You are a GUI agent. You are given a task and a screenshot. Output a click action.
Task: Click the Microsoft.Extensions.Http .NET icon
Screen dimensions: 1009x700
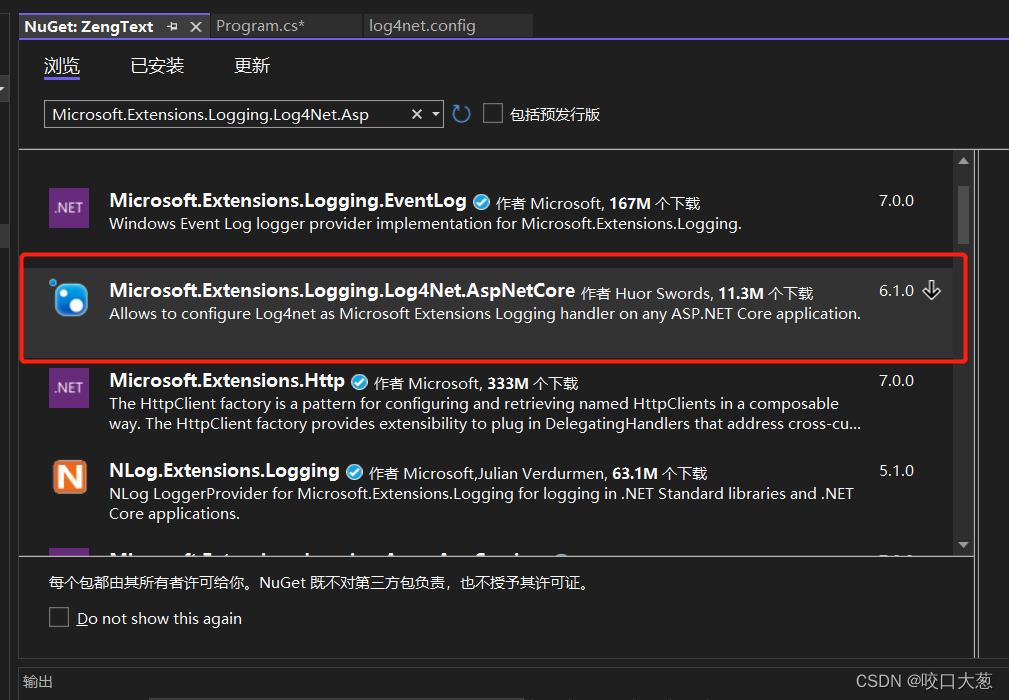click(69, 388)
